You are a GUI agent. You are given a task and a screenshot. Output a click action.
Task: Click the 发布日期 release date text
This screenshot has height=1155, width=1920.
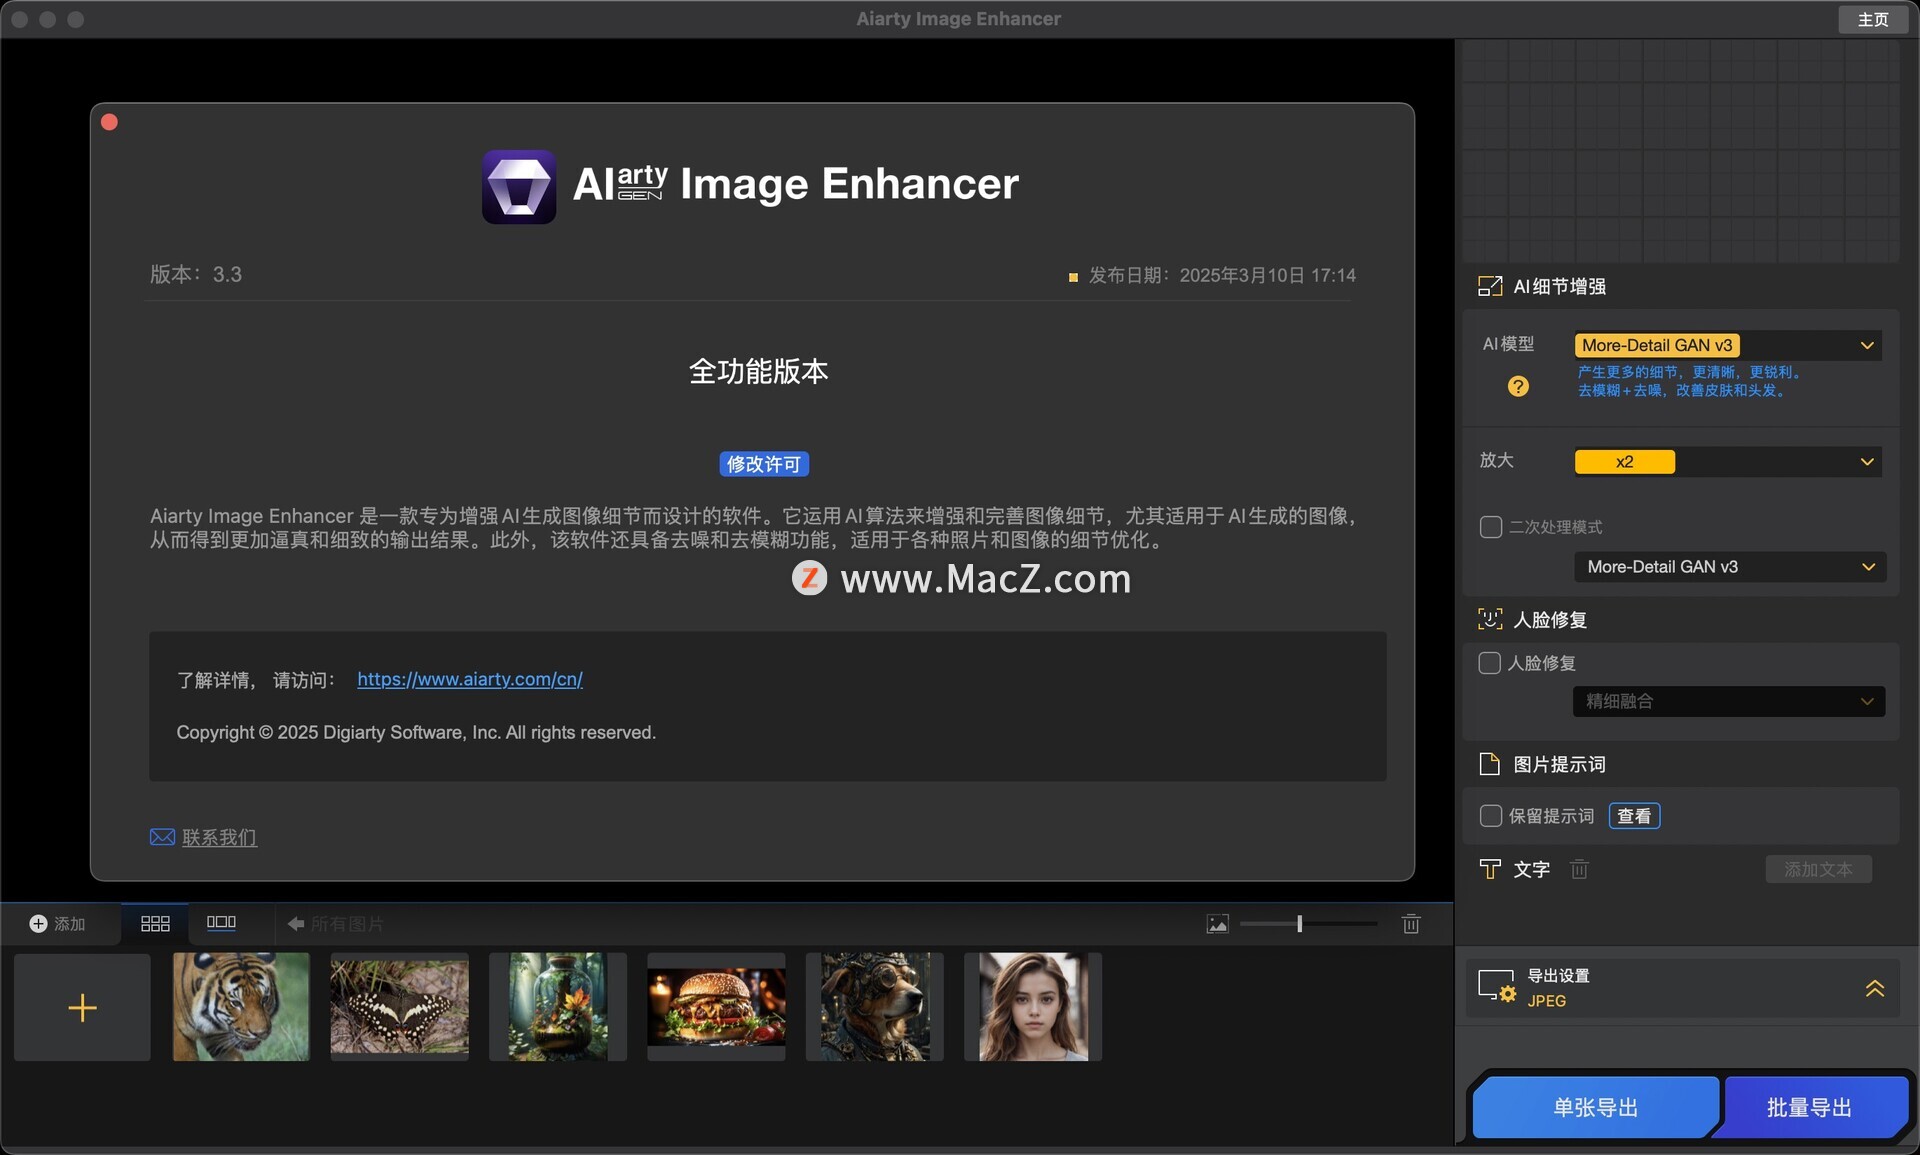coord(1222,275)
